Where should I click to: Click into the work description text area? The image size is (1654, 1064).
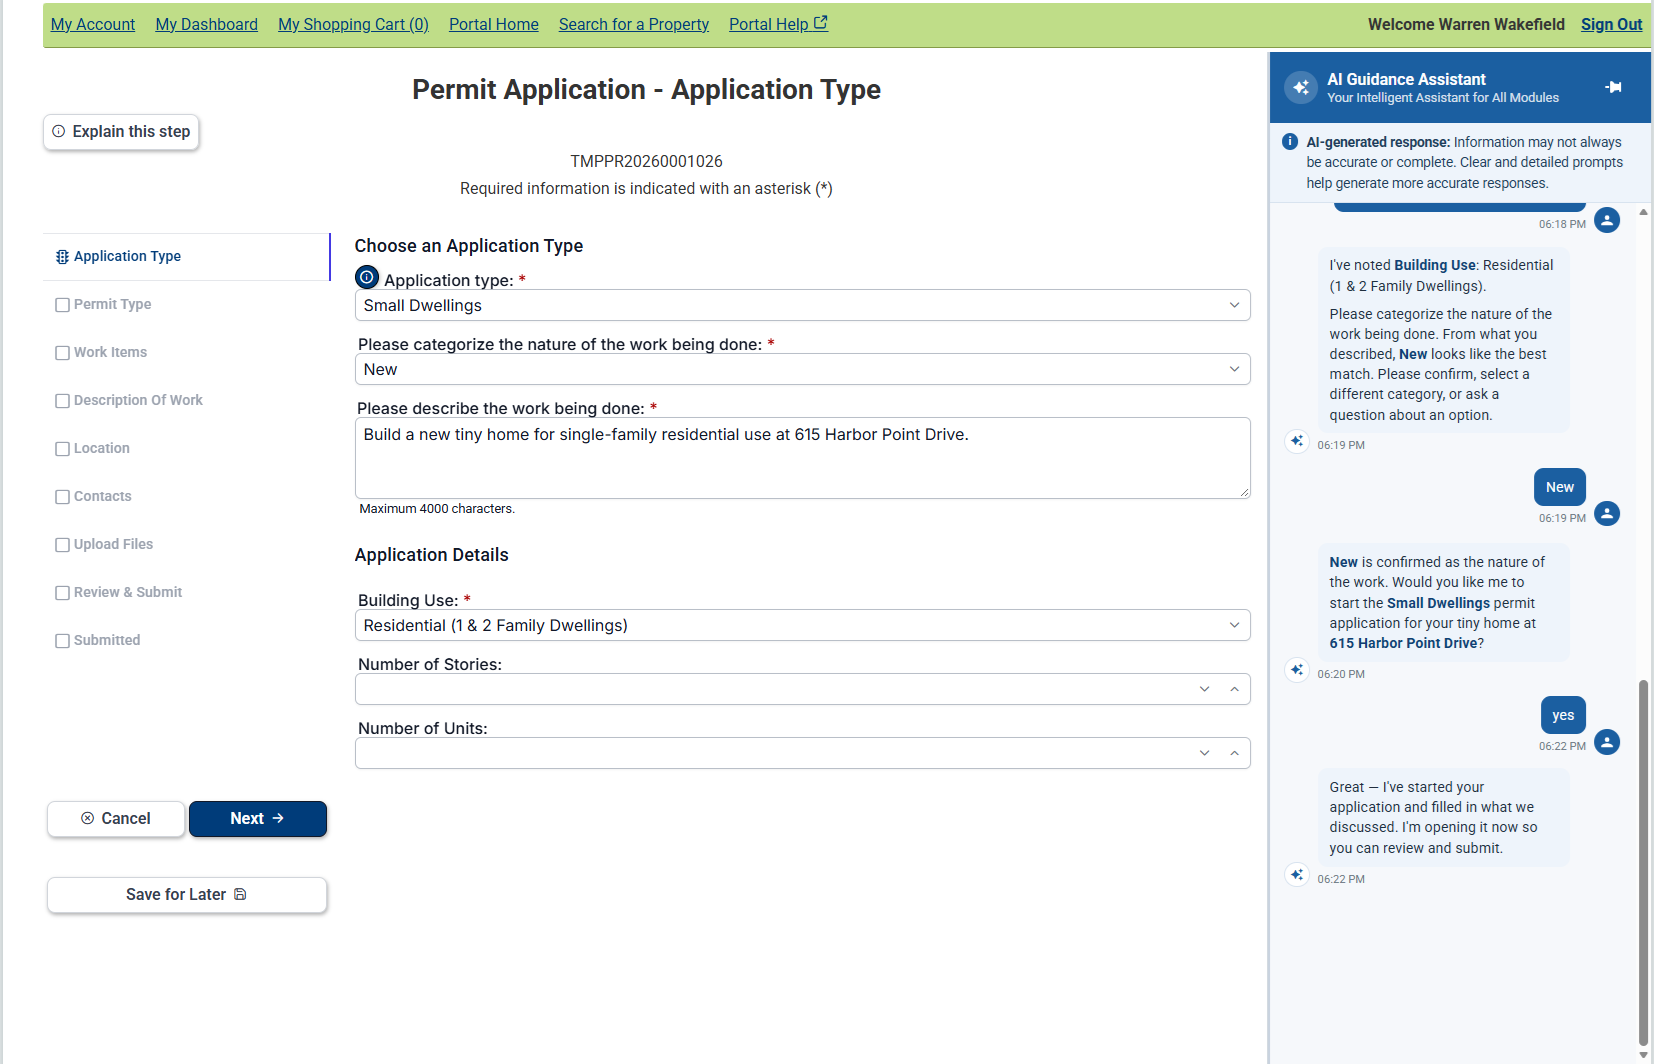(x=802, y=458)
